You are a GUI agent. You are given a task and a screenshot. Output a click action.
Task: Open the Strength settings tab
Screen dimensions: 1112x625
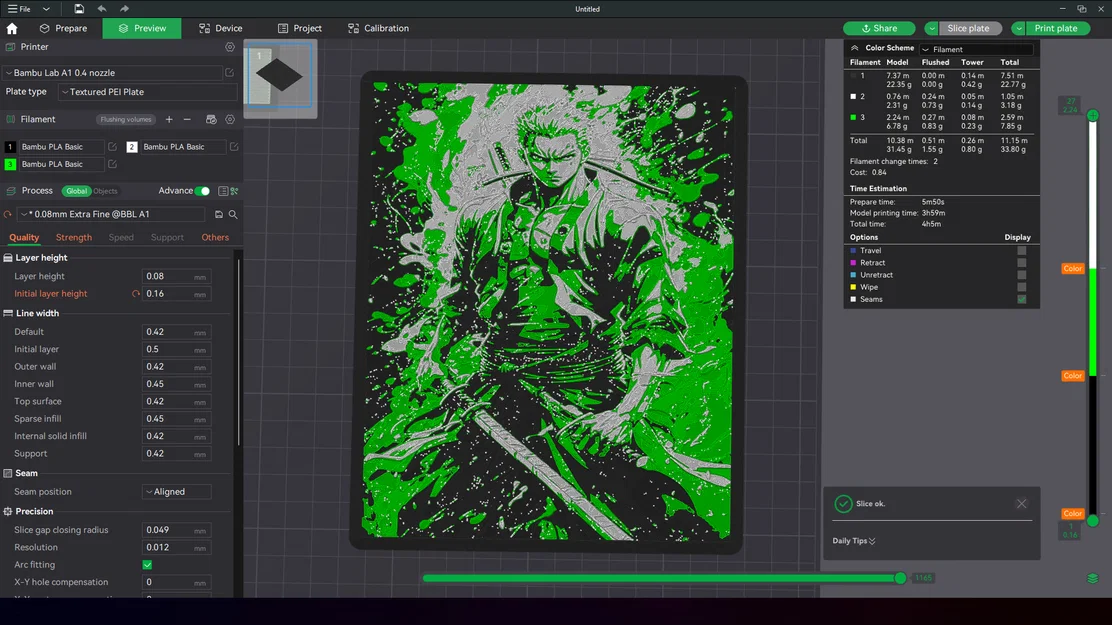point(73,237)
